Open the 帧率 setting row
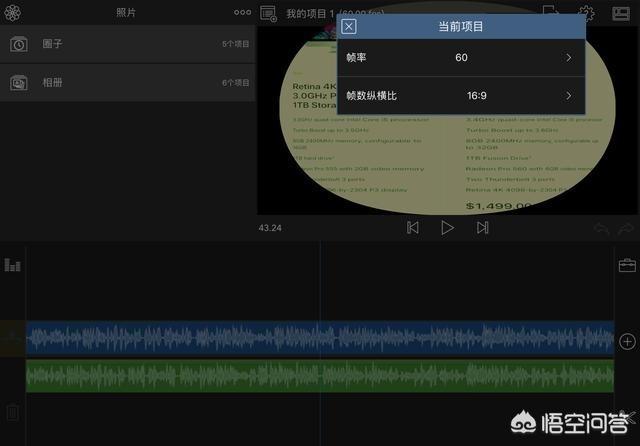 tap(461, 58)
